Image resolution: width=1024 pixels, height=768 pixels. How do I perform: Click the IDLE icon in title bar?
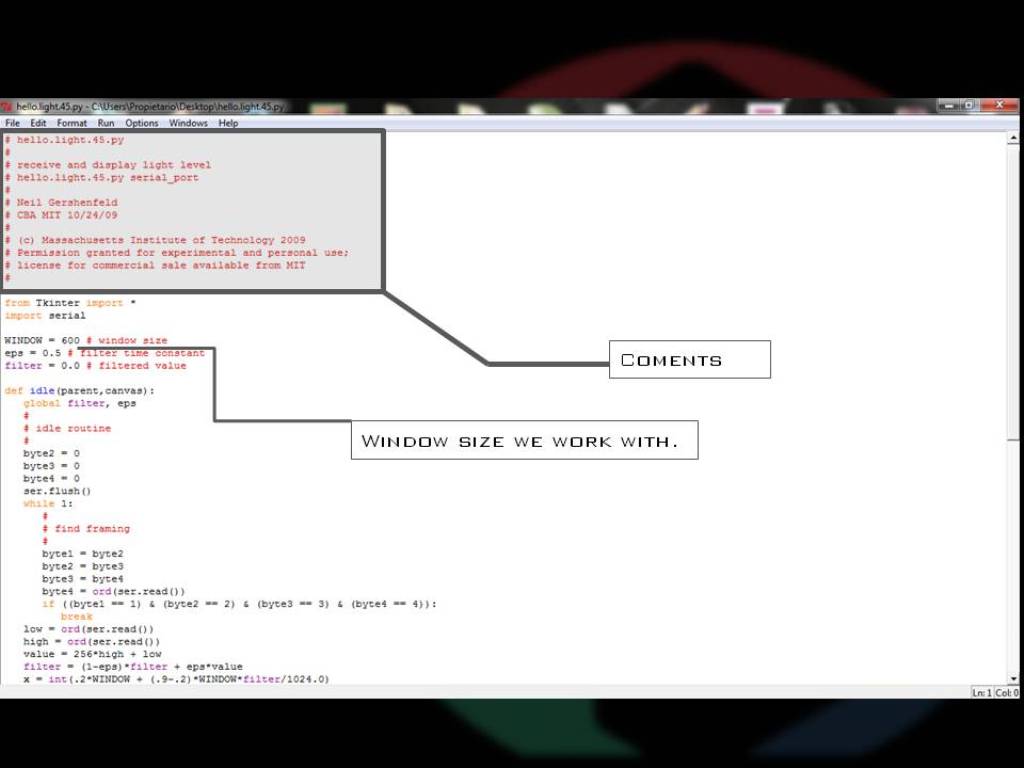coord(7,106)
